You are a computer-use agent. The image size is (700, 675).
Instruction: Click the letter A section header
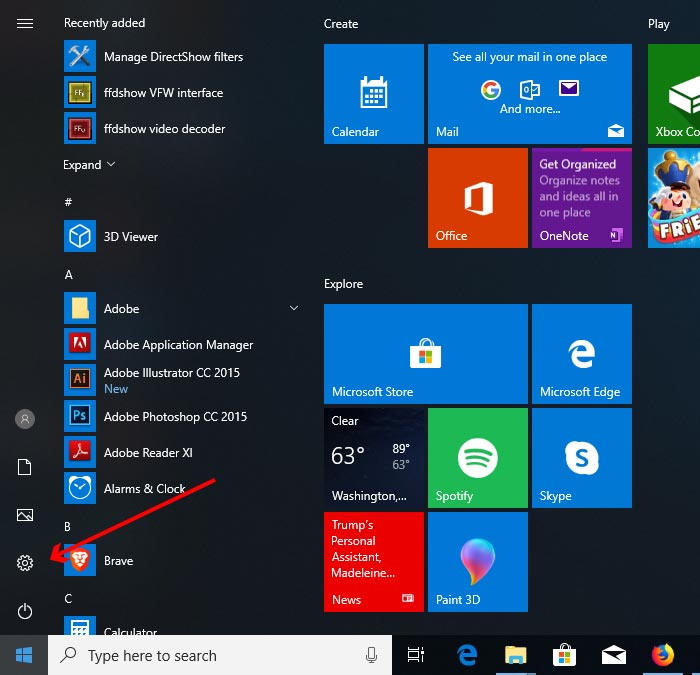(x=68, y=275)
